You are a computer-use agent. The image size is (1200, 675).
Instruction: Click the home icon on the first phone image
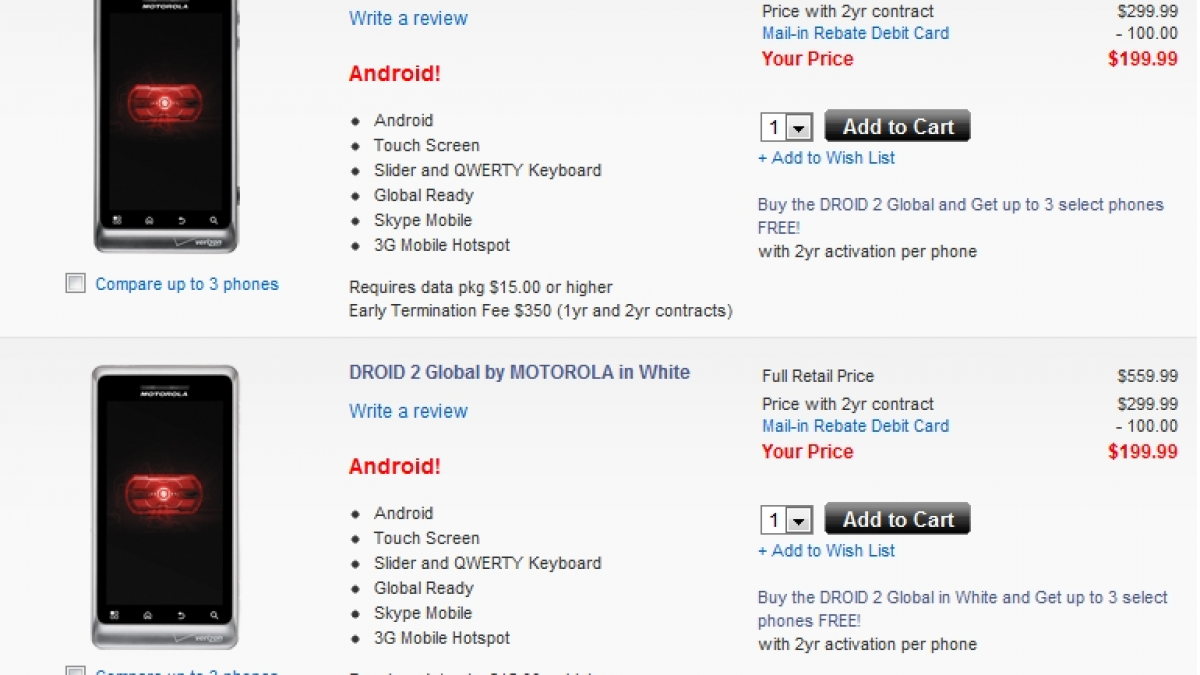[149, 220]
